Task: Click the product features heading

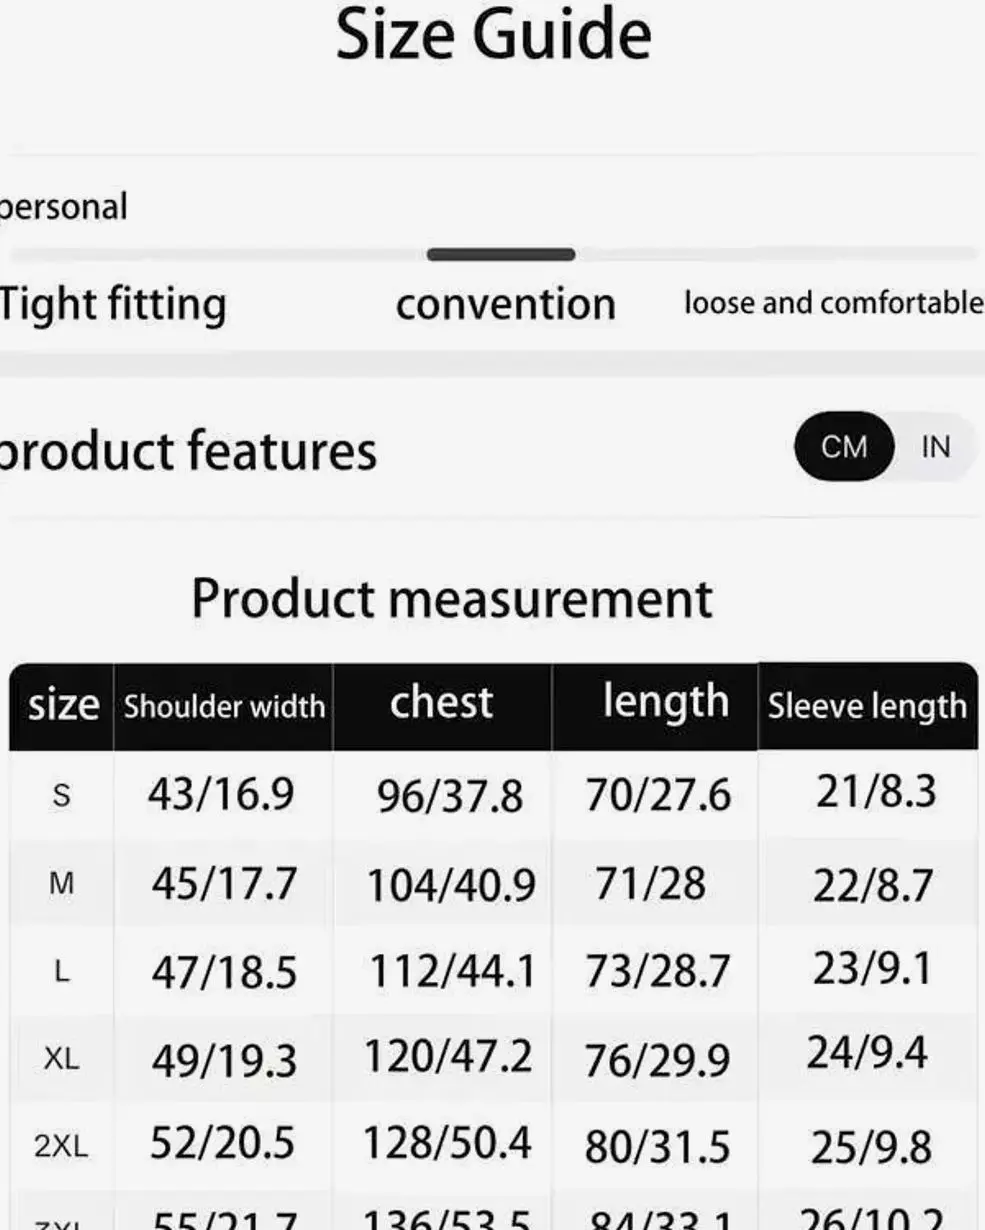Action: tap(187, 451)
